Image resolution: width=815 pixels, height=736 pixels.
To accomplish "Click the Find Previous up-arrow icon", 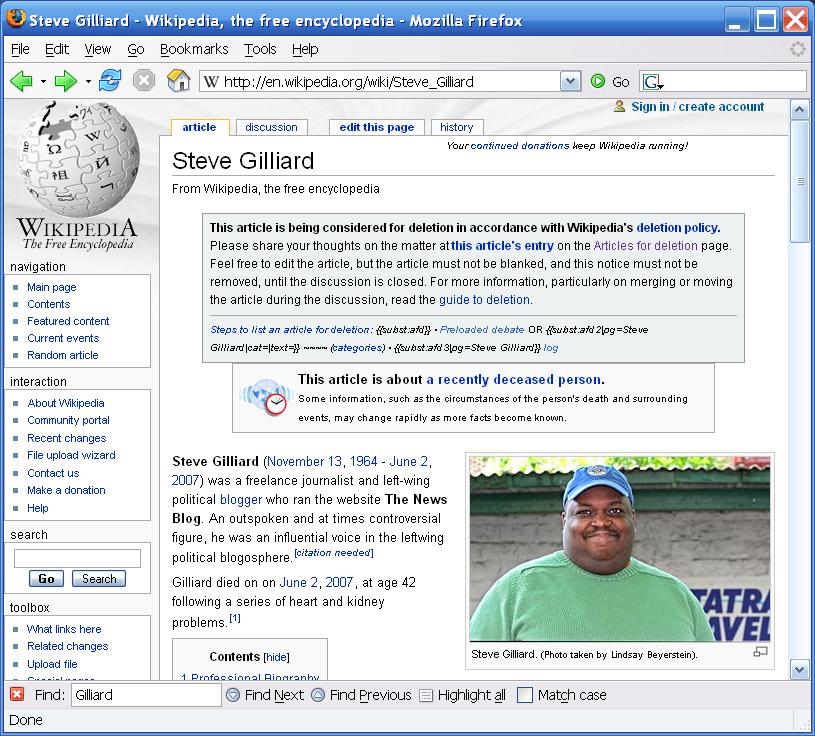I will tap(318, 695).
